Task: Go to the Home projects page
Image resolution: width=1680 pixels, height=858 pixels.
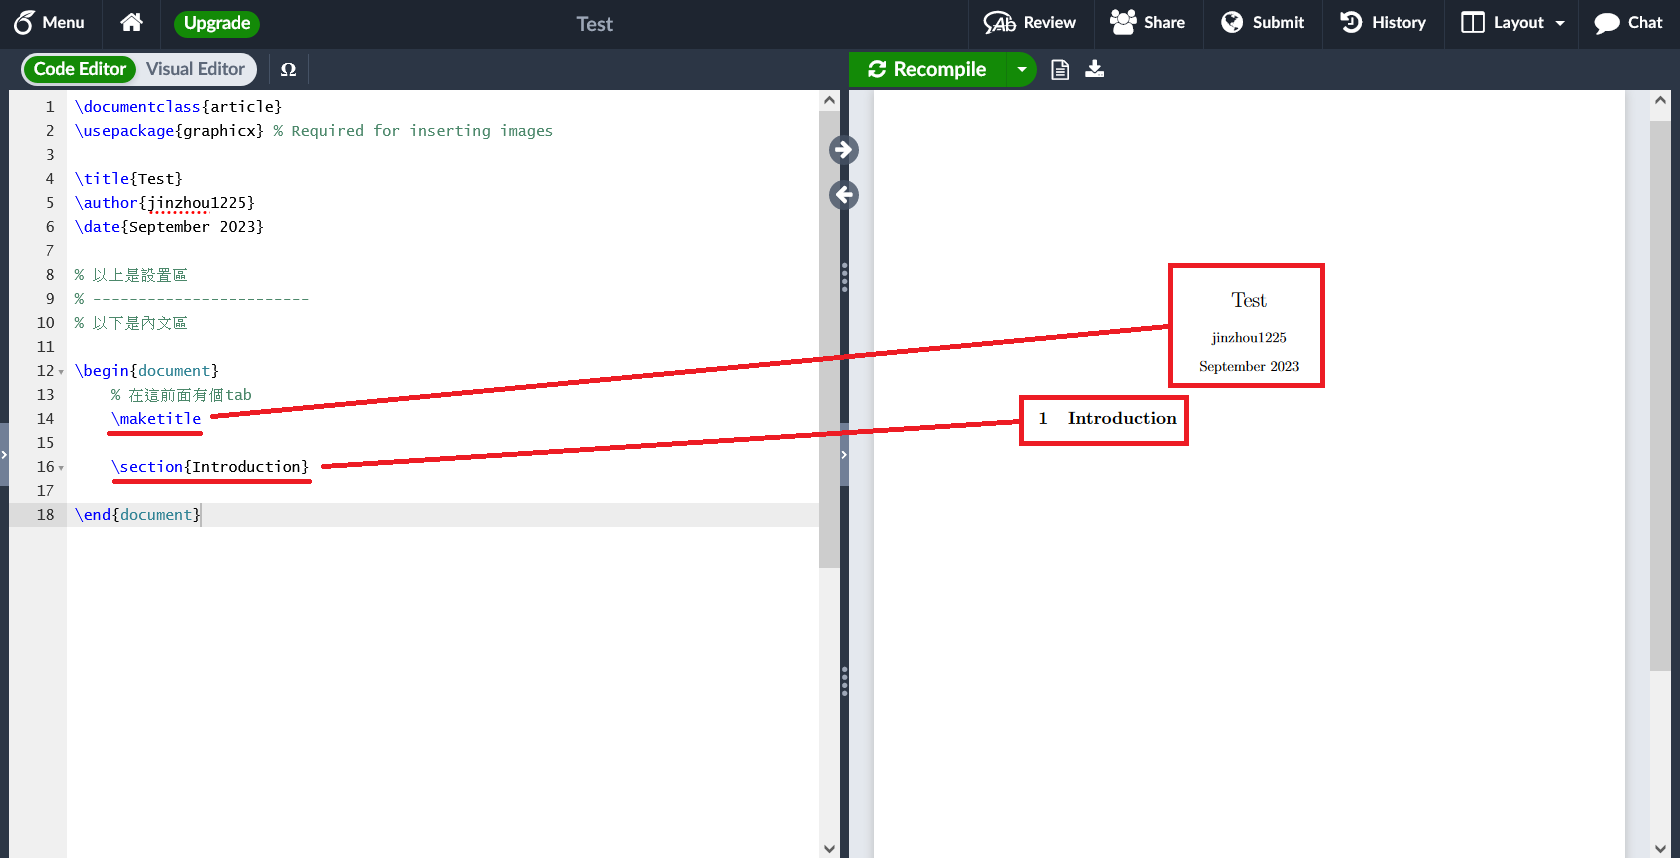Action: [131, 23]
